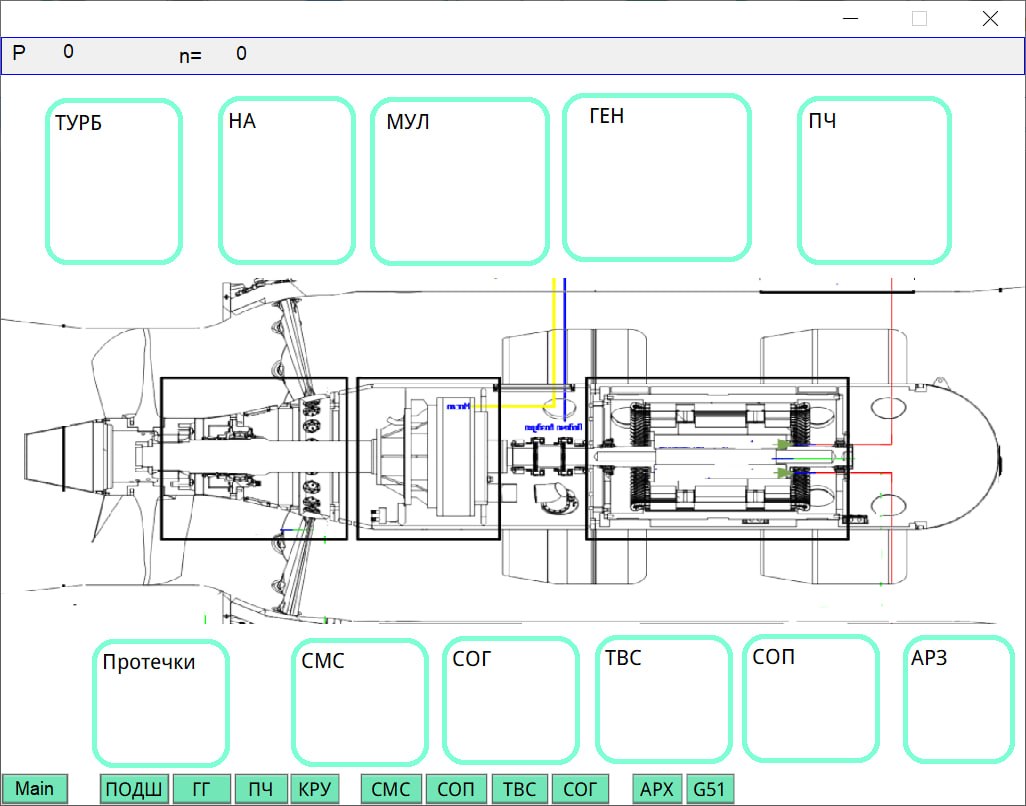This screenshot has height=806, width=1026.
Task: Go to the СМС bottom bar button
Action: coord(391,789)
